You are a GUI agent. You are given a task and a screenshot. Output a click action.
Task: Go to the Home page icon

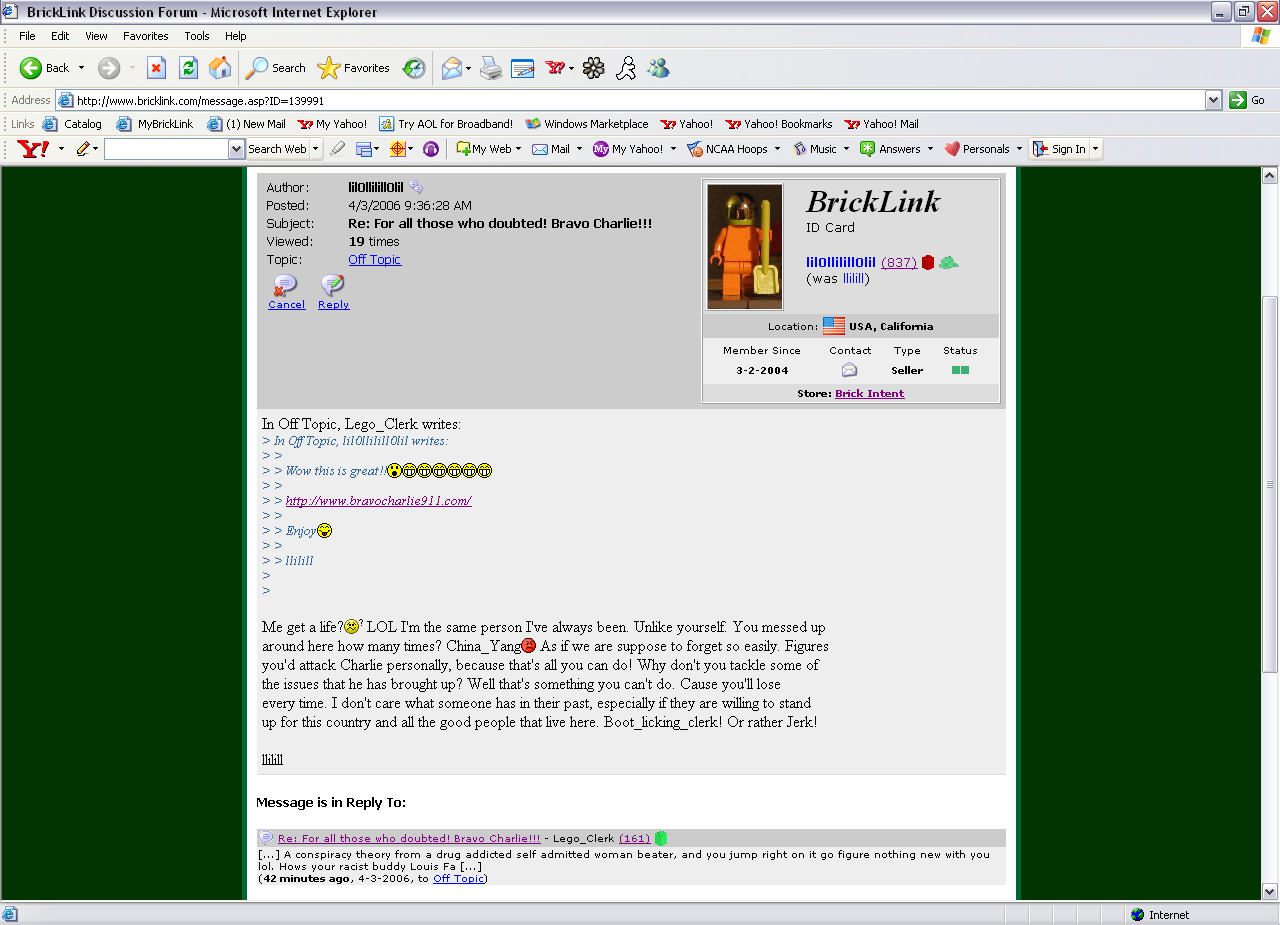(220, 68)
